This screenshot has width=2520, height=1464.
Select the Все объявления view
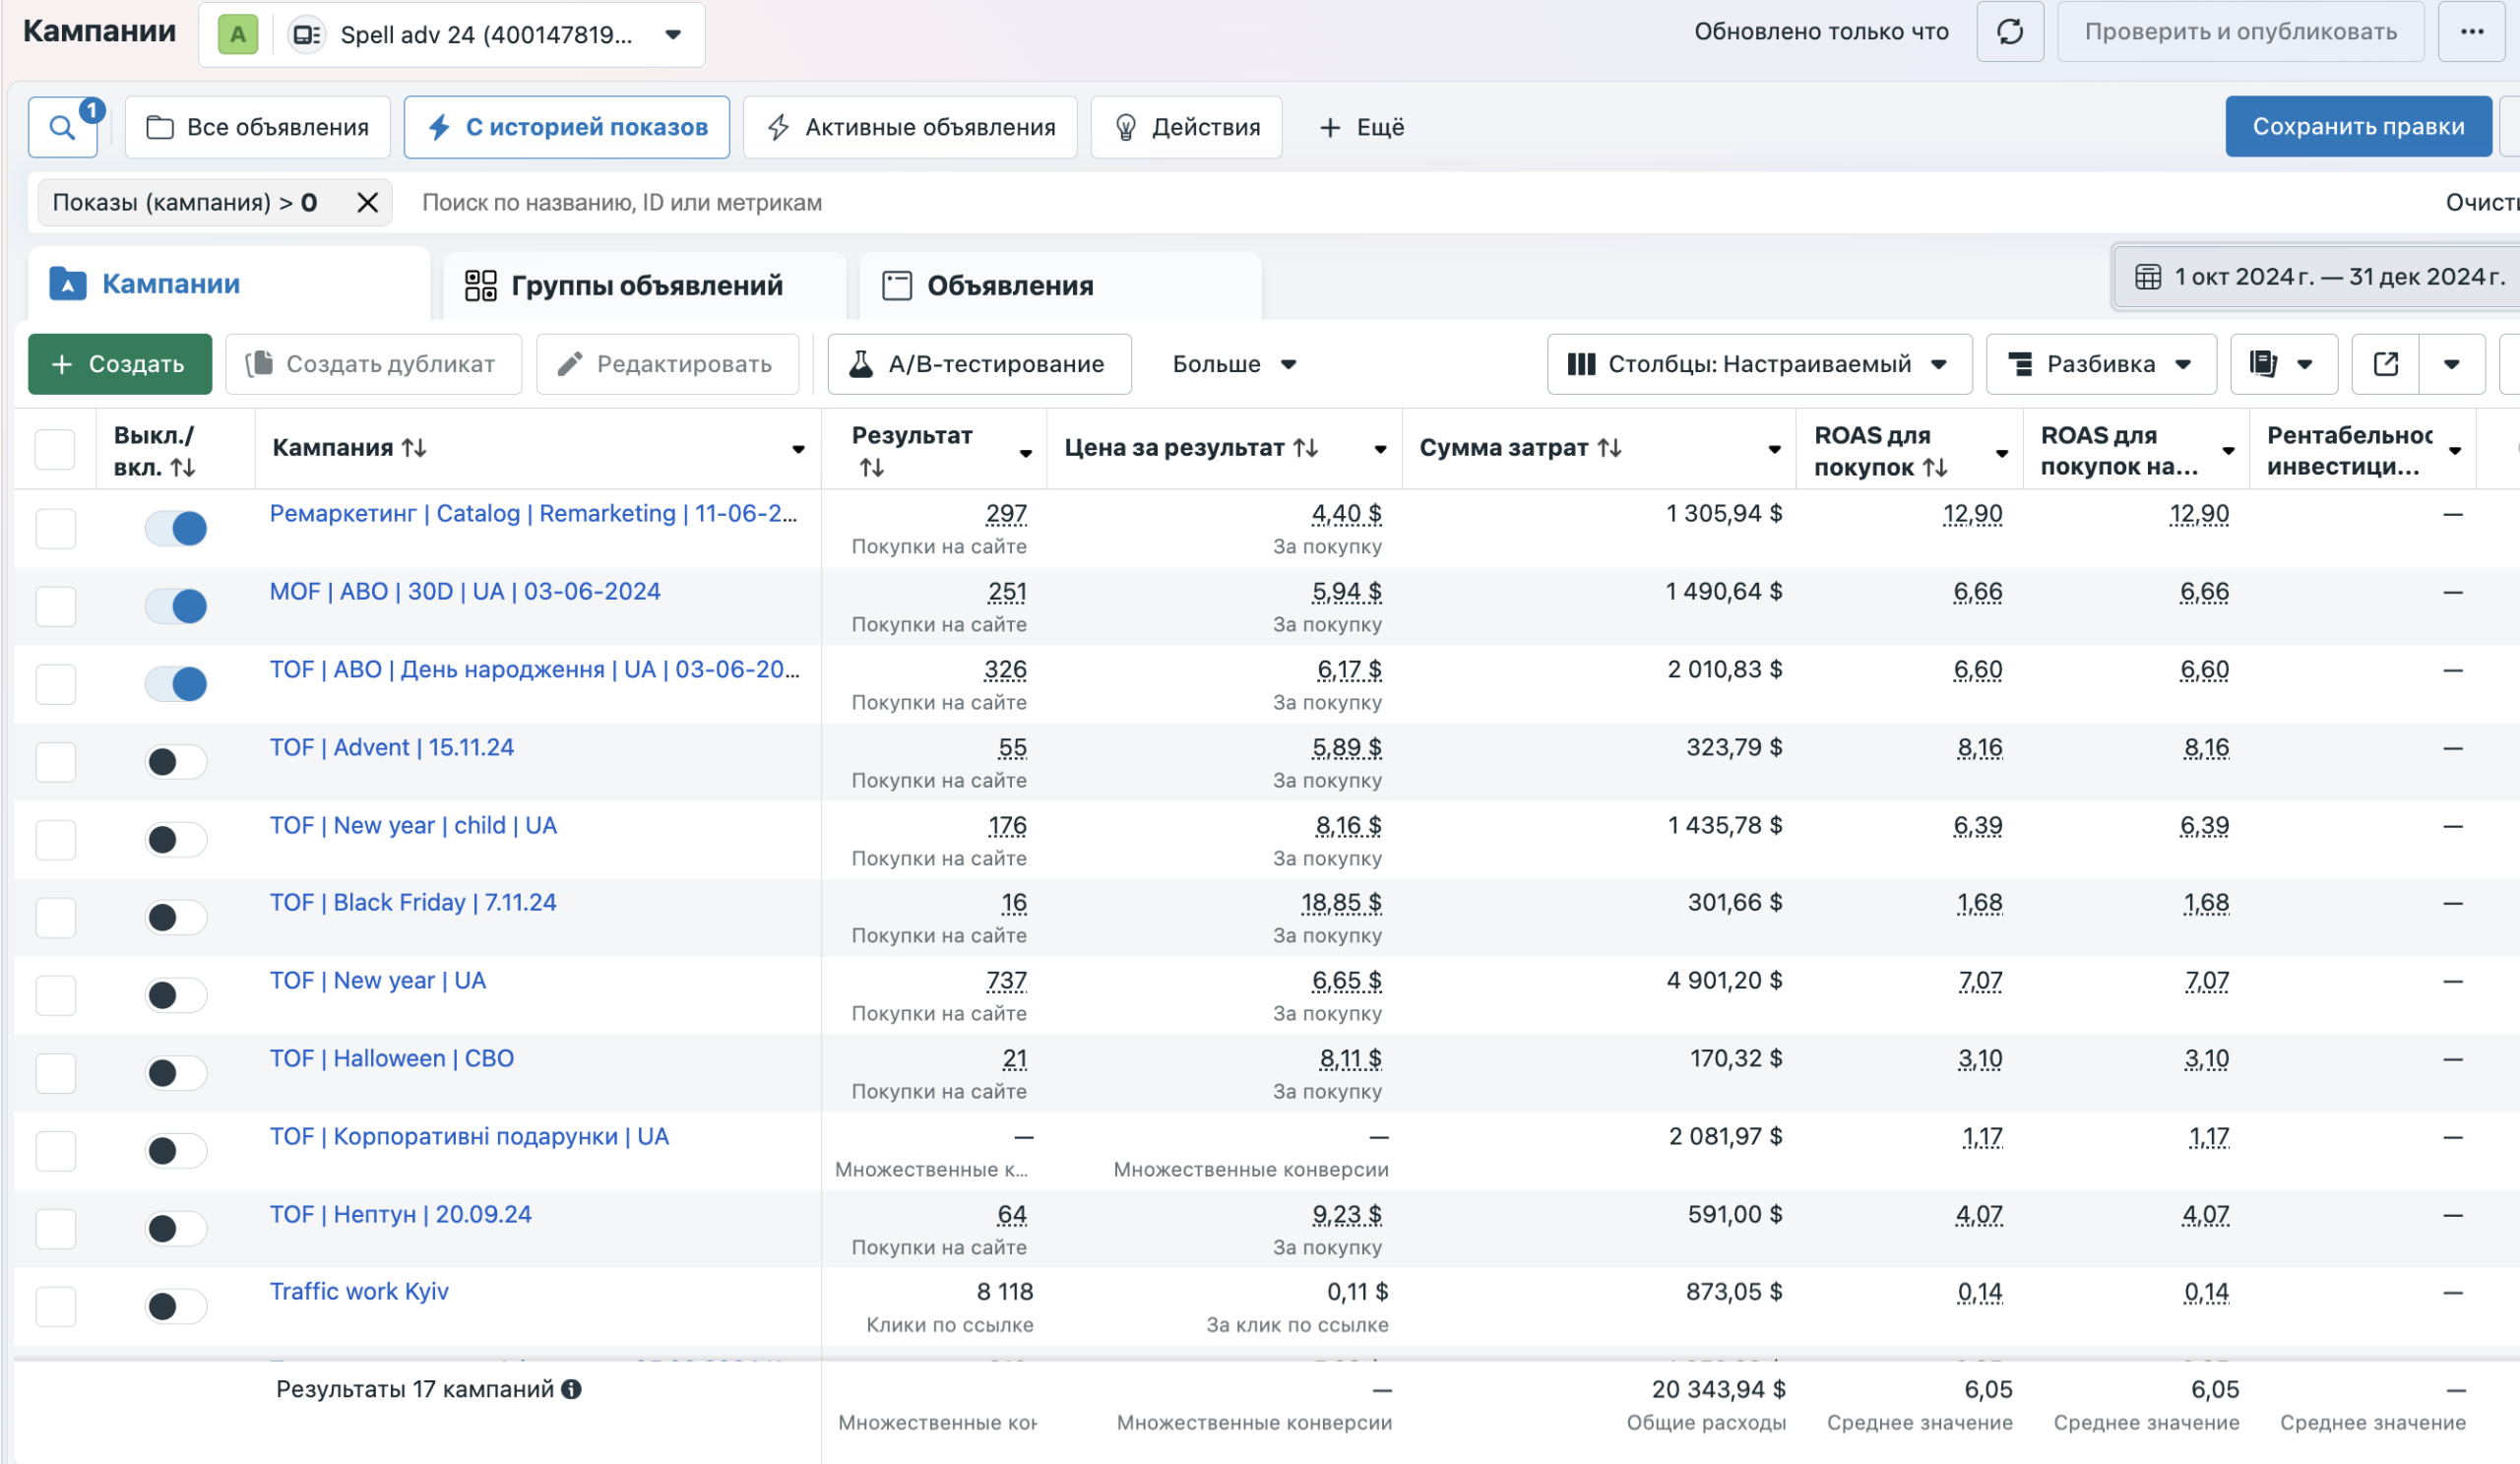[x=258, y=127]
